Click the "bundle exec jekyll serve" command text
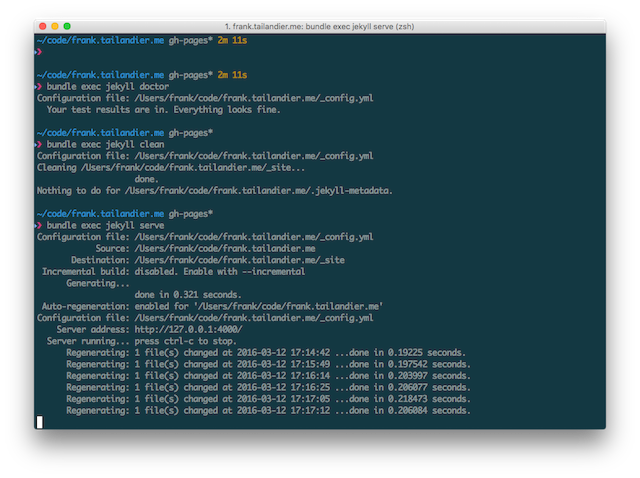 [x=105, y=225]
